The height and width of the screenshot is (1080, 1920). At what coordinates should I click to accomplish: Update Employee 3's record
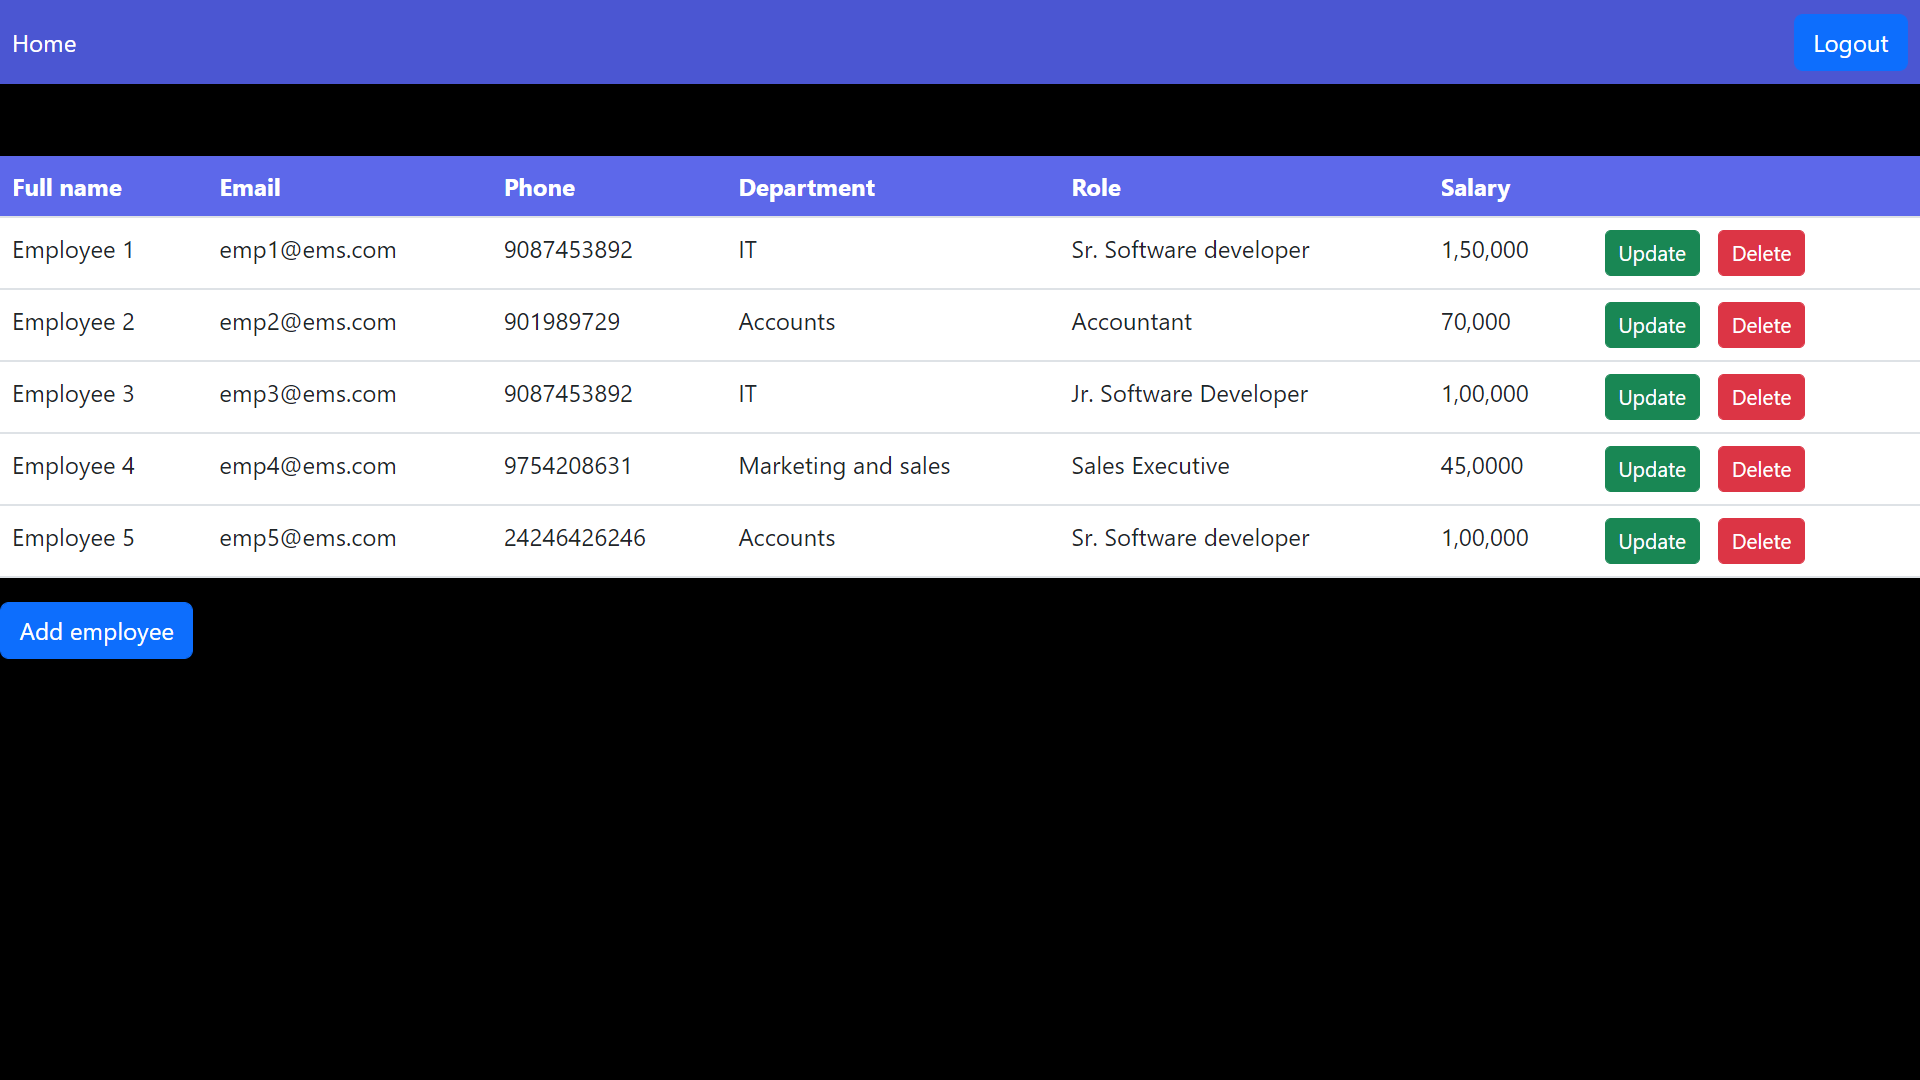tap(1651, 397)
